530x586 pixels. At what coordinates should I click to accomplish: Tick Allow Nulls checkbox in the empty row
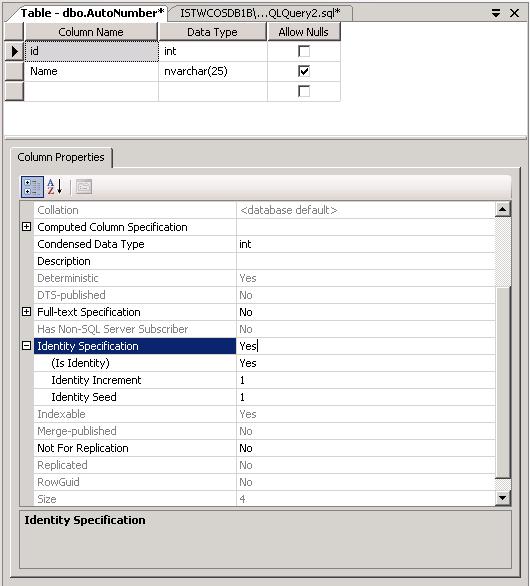[304, 91]
